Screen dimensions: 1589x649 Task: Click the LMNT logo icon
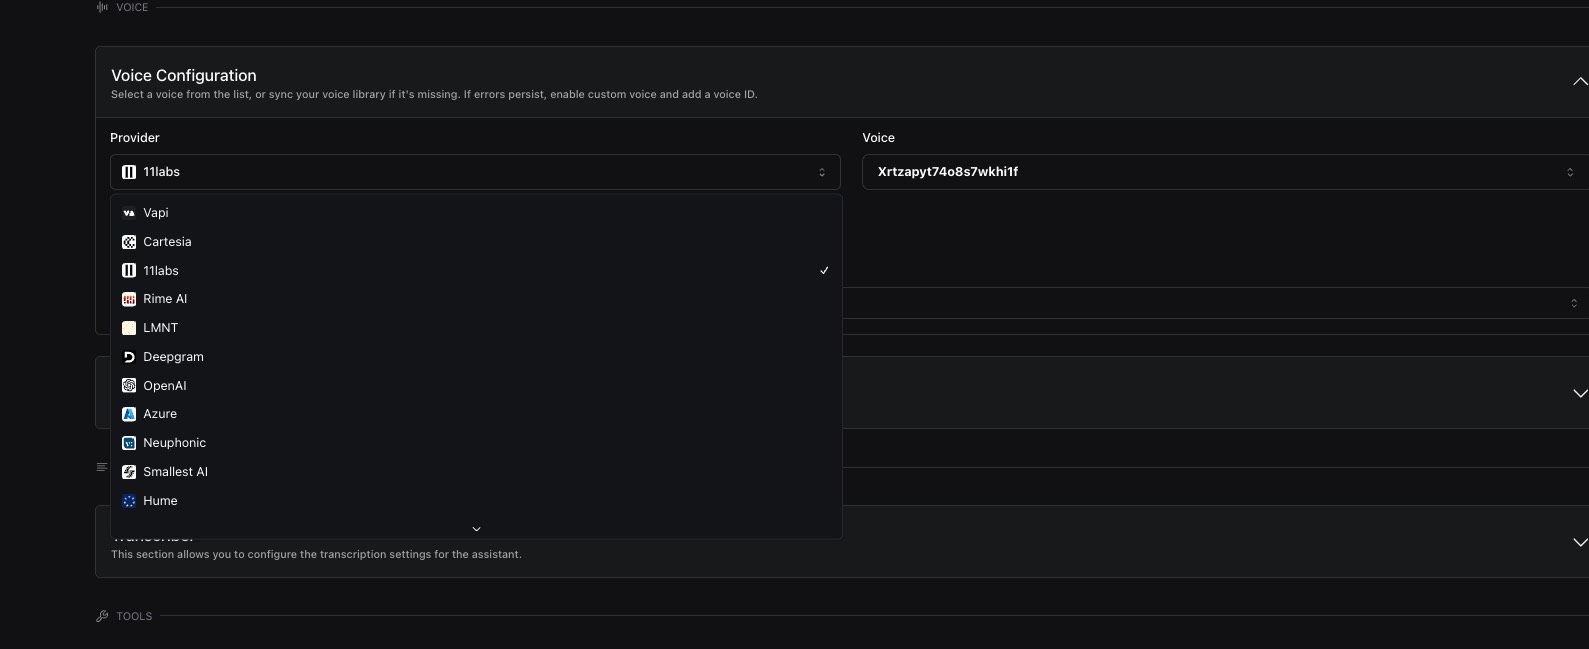pos(129,328)
